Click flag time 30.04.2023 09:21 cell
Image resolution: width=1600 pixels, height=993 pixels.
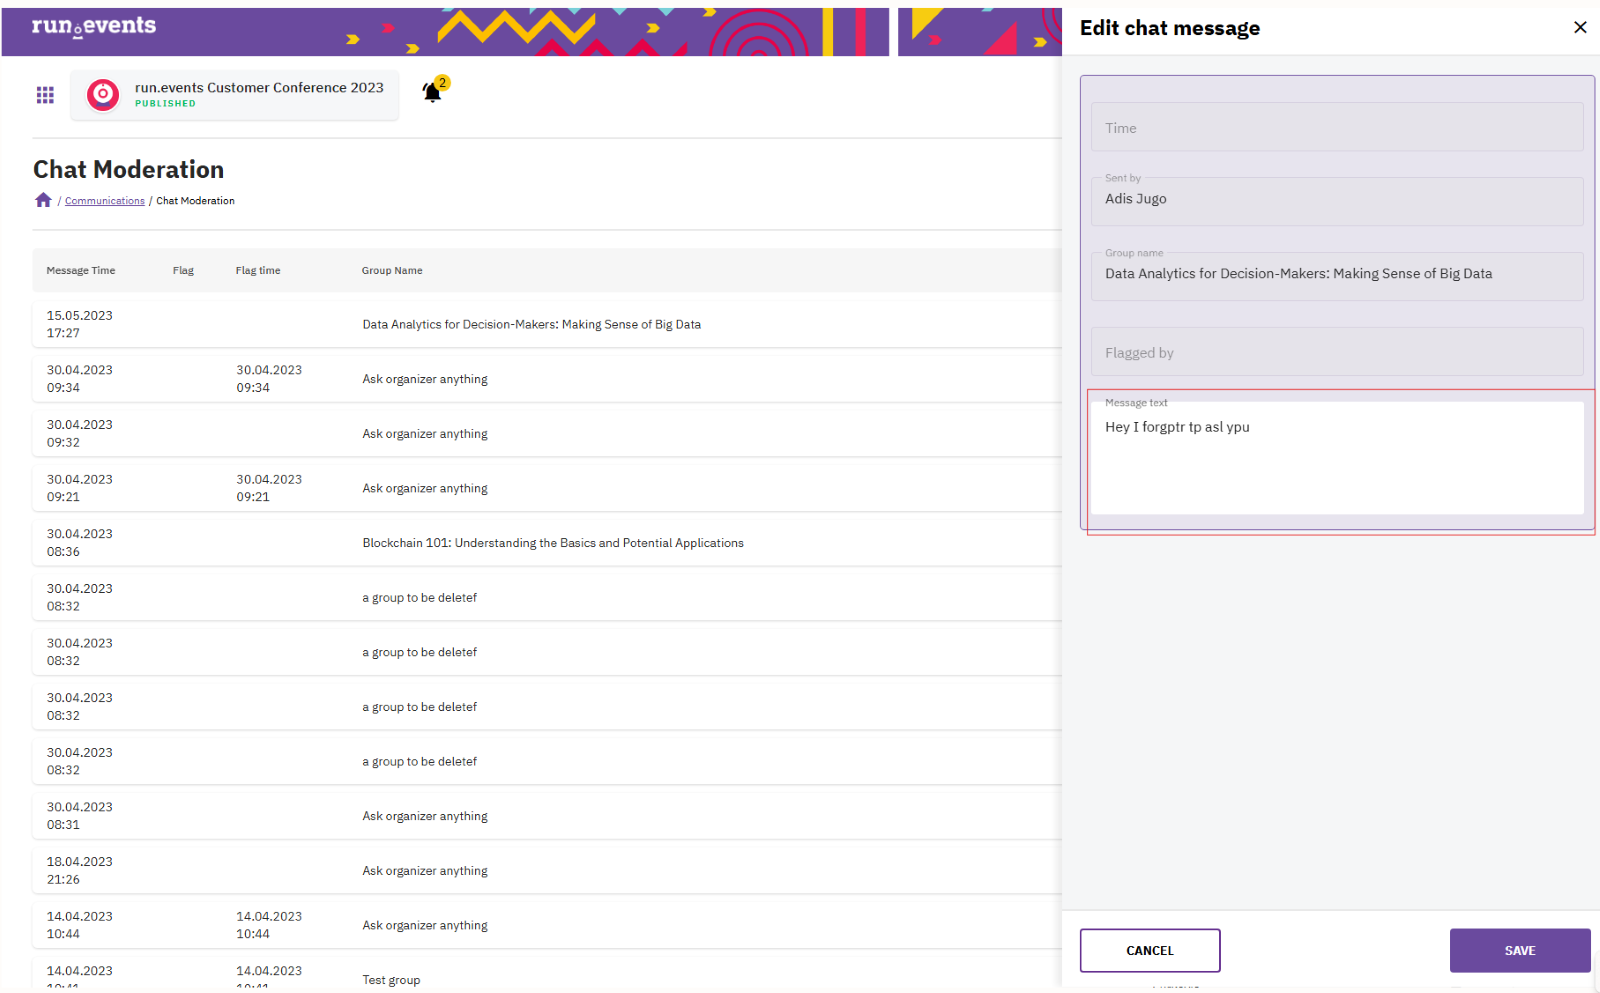pyautogui.click(x=269, y=488)
